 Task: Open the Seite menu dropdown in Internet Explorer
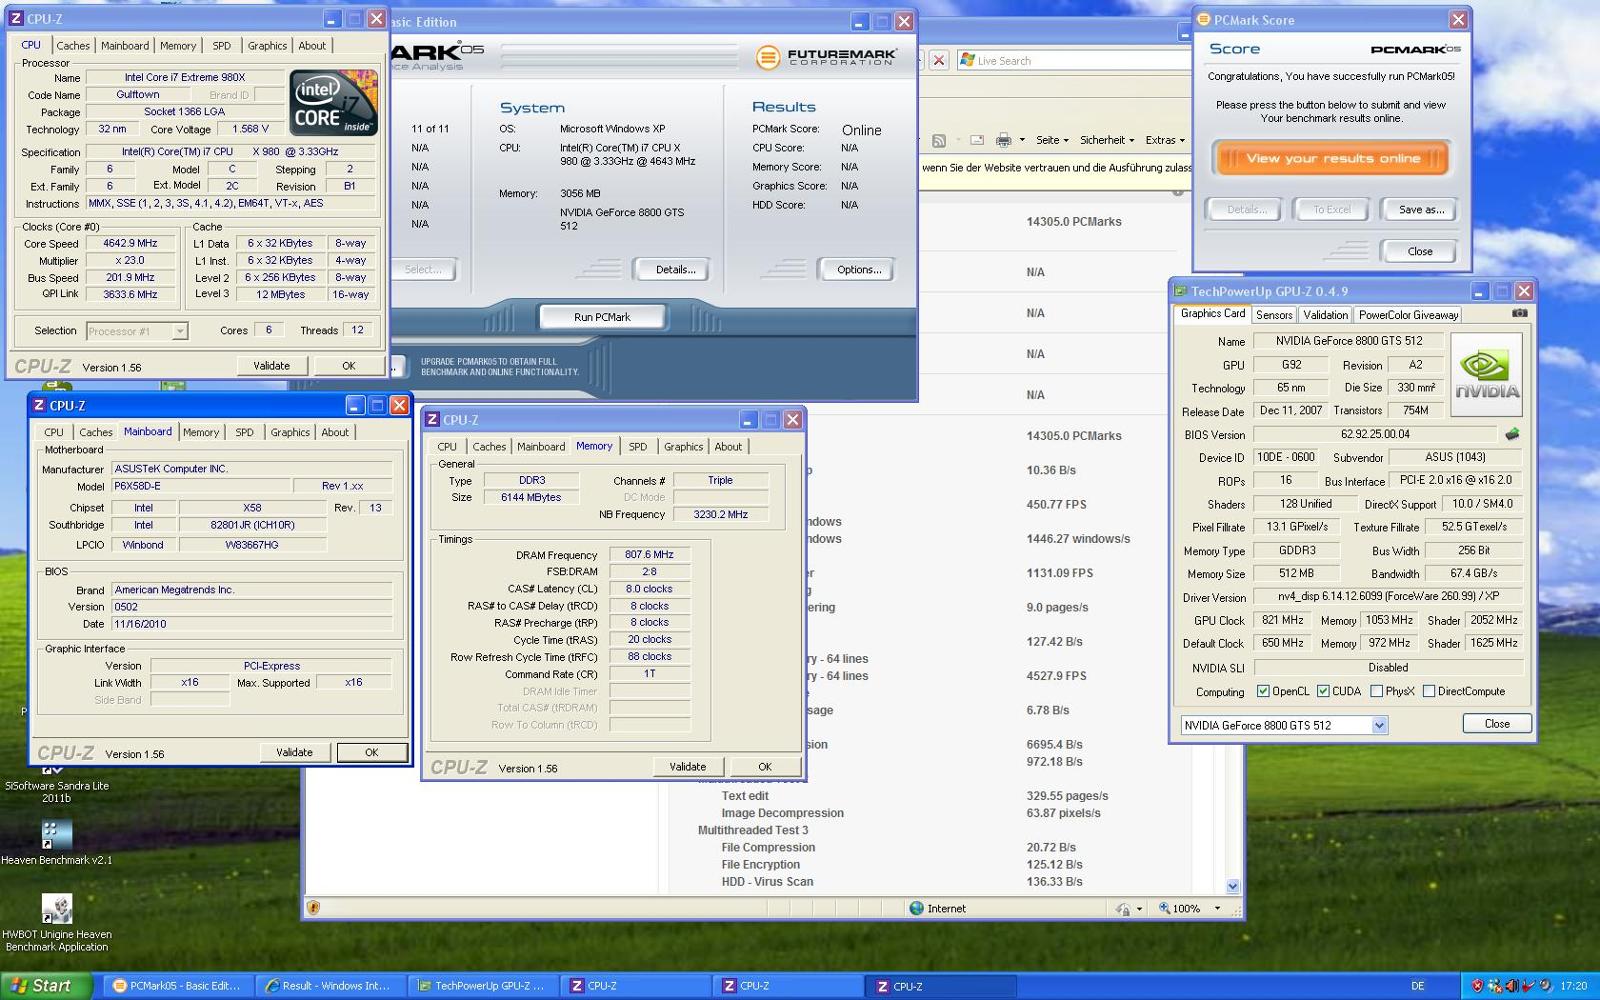1052,140
